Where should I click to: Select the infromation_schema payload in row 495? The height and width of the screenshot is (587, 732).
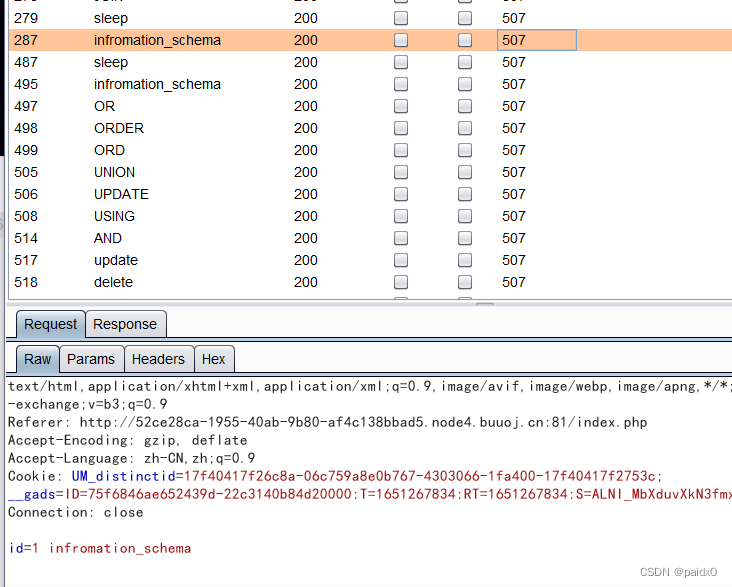[157, 84]
